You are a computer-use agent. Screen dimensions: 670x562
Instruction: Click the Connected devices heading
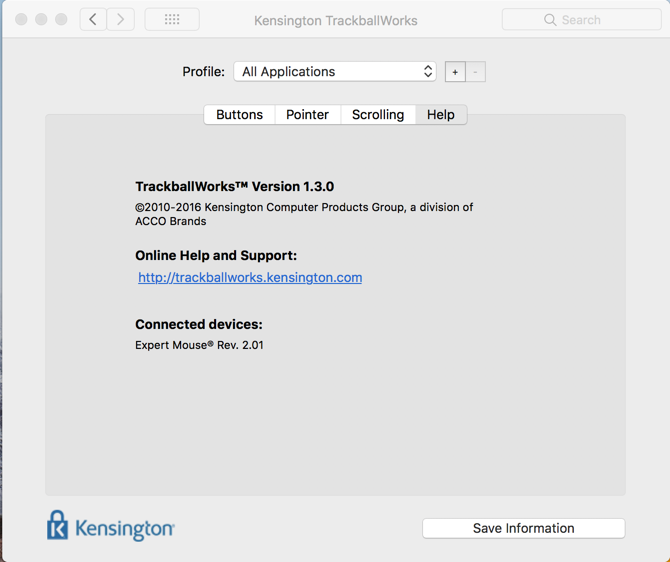[199, 324]
